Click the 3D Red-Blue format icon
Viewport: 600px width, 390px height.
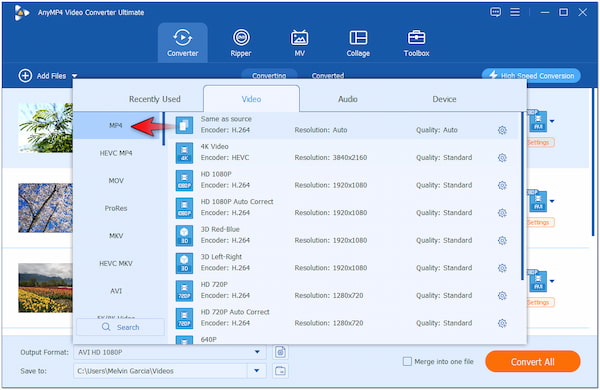click(x=184, y=235)
